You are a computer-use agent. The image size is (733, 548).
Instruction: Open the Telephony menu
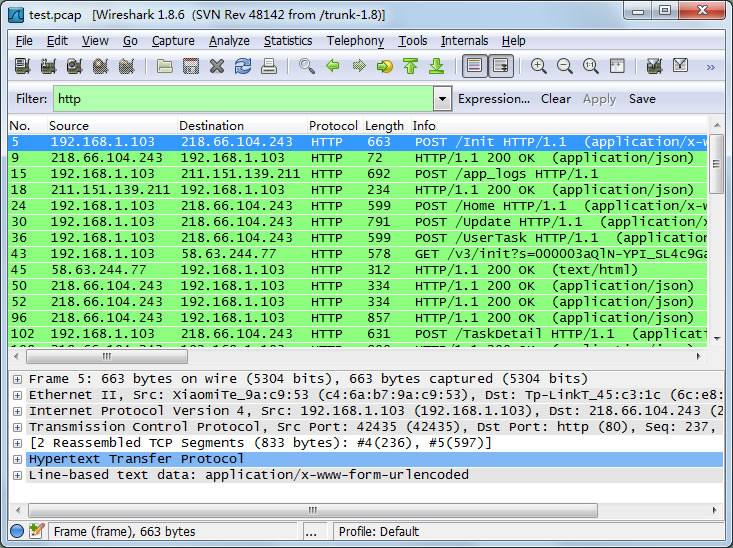pyautogui.click(x=355, y=41)
